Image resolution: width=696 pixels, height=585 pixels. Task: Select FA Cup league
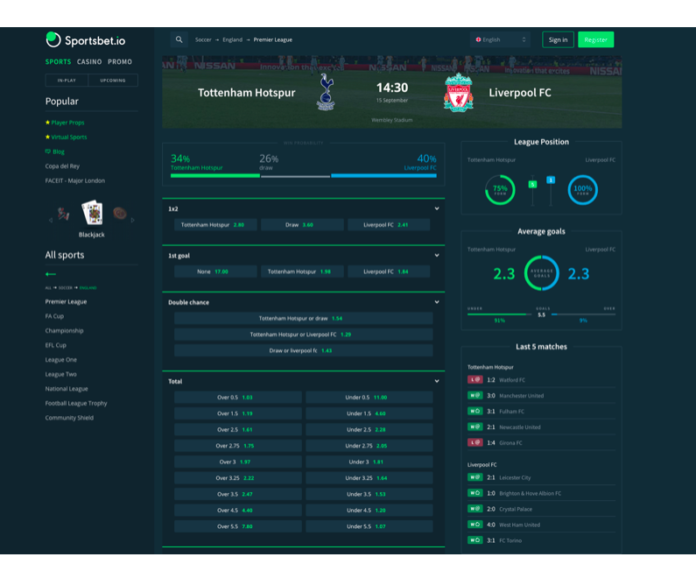54,316
